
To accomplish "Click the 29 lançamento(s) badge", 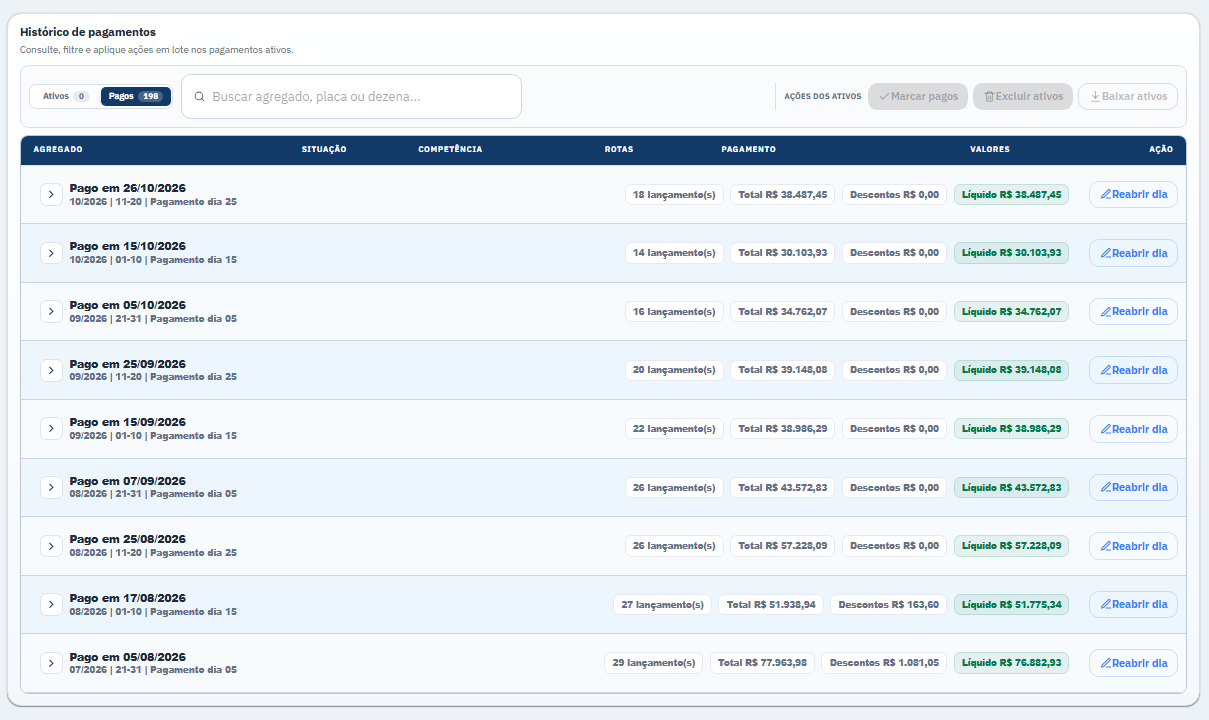I will coord(653,663).
